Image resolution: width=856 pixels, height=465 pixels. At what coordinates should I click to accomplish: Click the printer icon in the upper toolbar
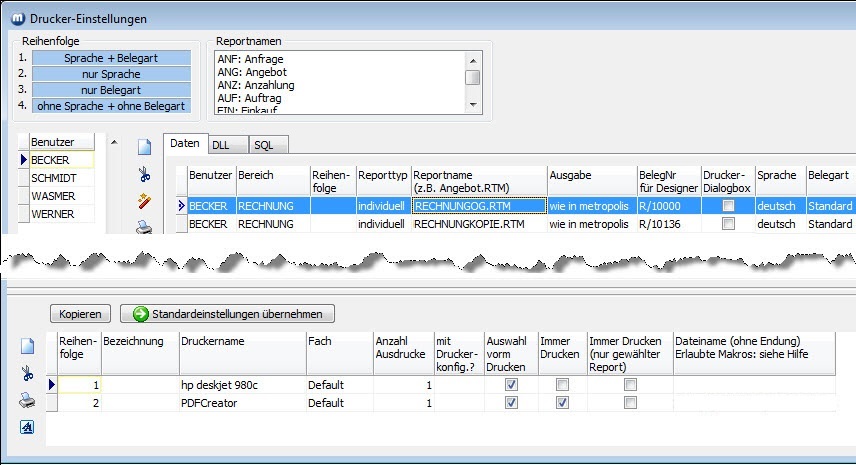pyautogui.click(x=144, y=226)
